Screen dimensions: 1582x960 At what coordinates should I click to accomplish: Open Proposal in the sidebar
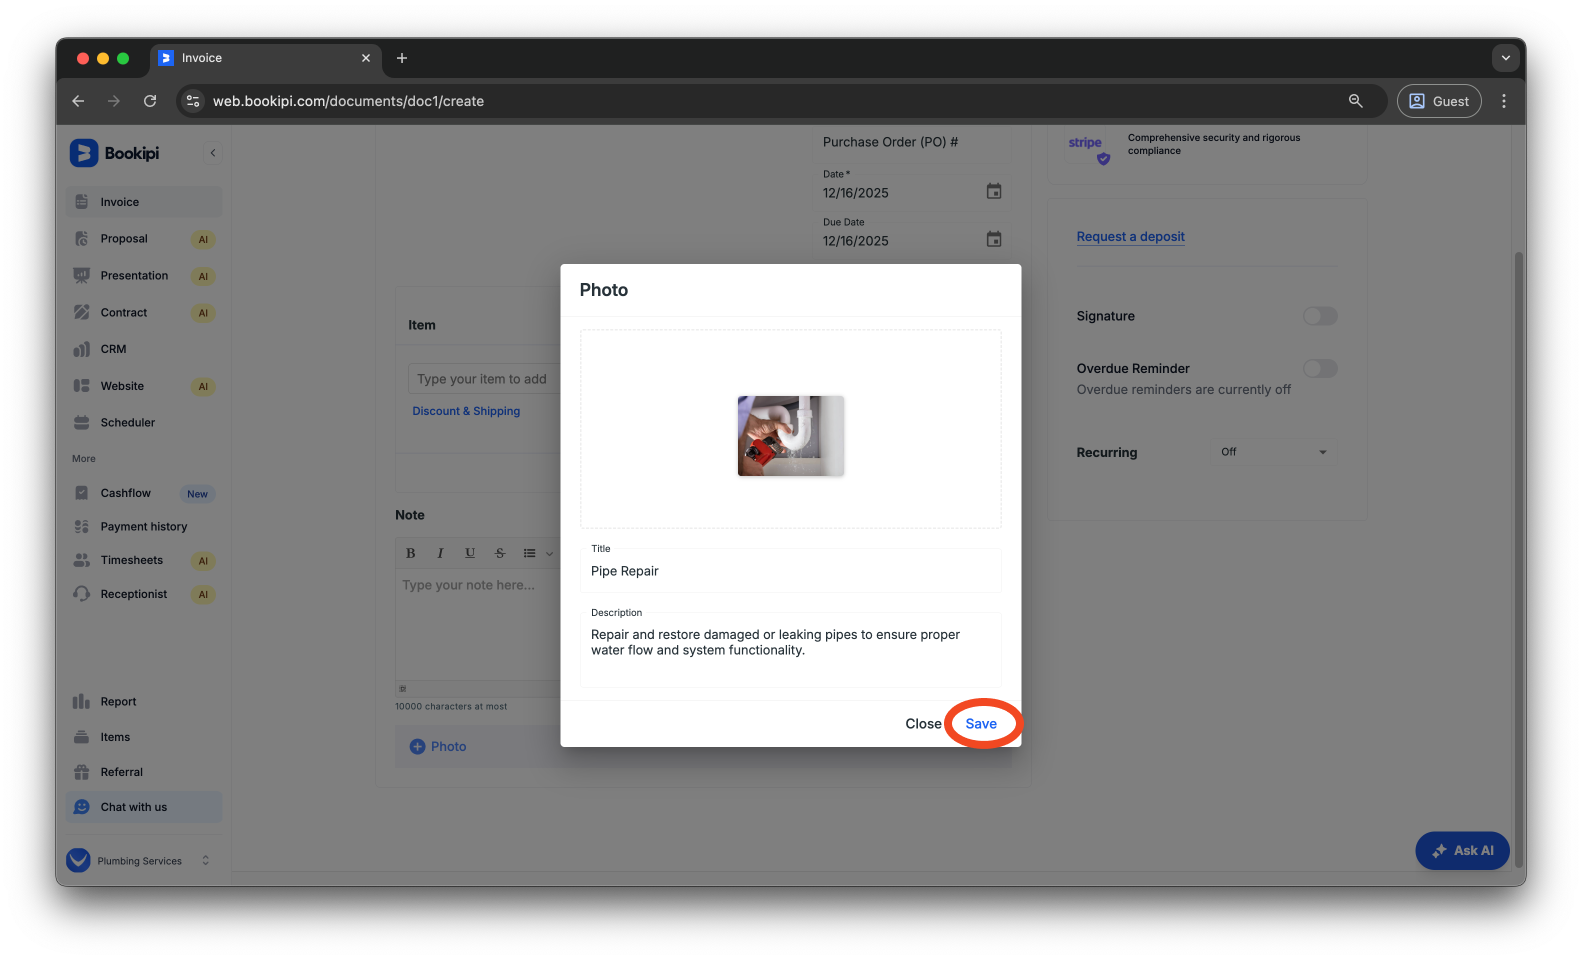click(x=144, y=239)
